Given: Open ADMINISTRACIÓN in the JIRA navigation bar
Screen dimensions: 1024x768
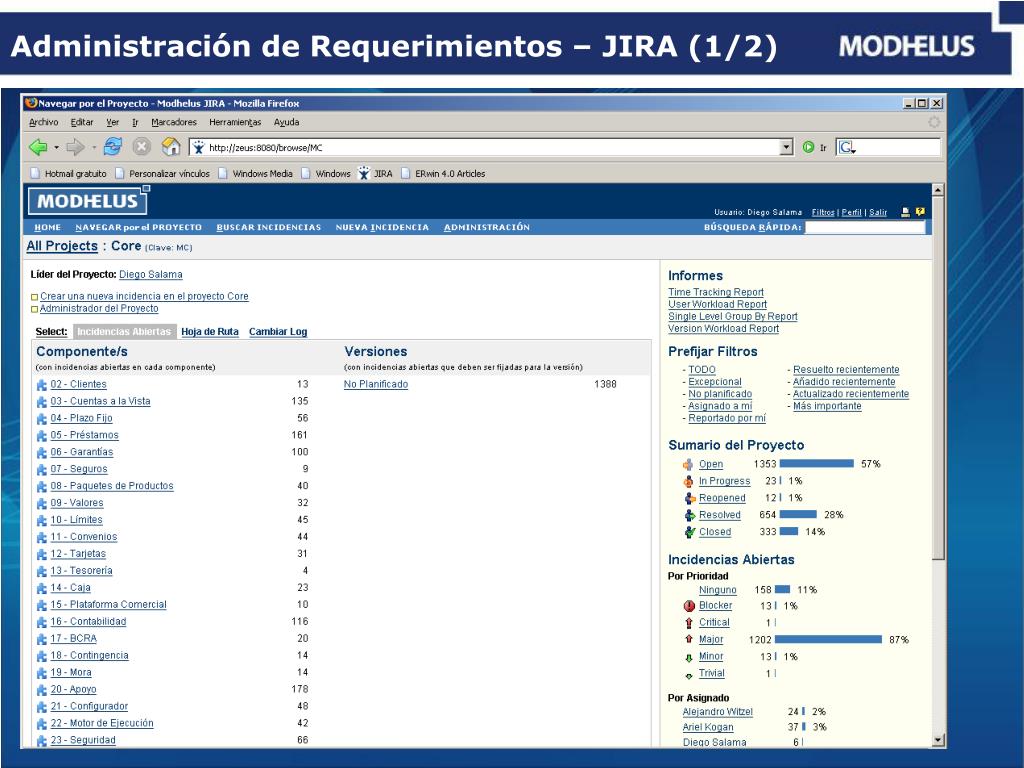Looking at the screenshot, I should click(x=487, y=227).
